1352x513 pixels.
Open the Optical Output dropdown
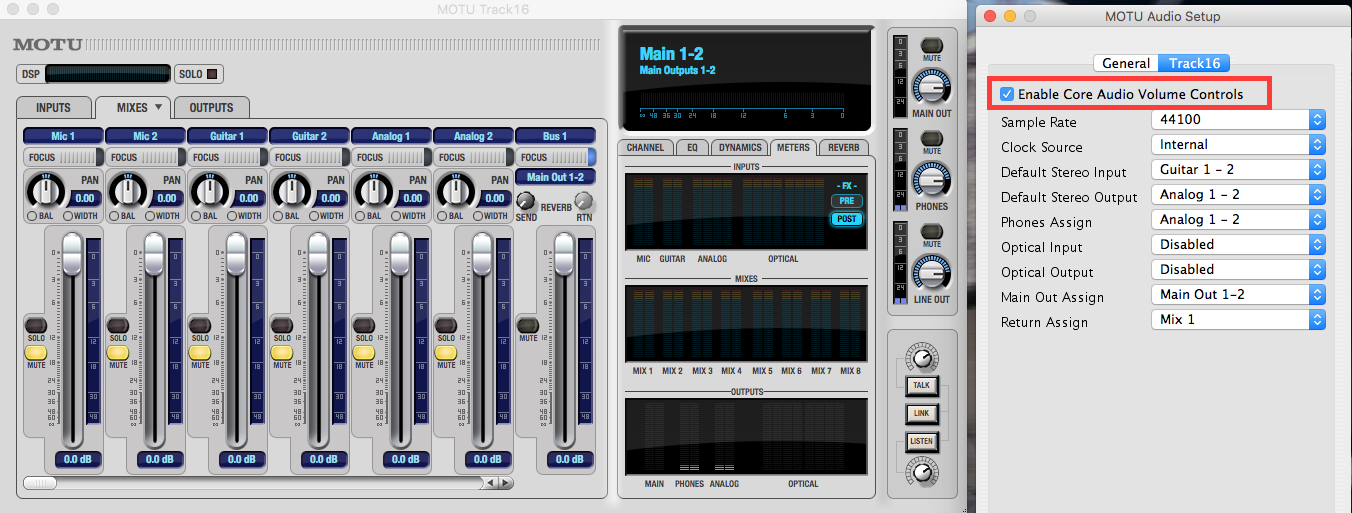coord(1238,270)
